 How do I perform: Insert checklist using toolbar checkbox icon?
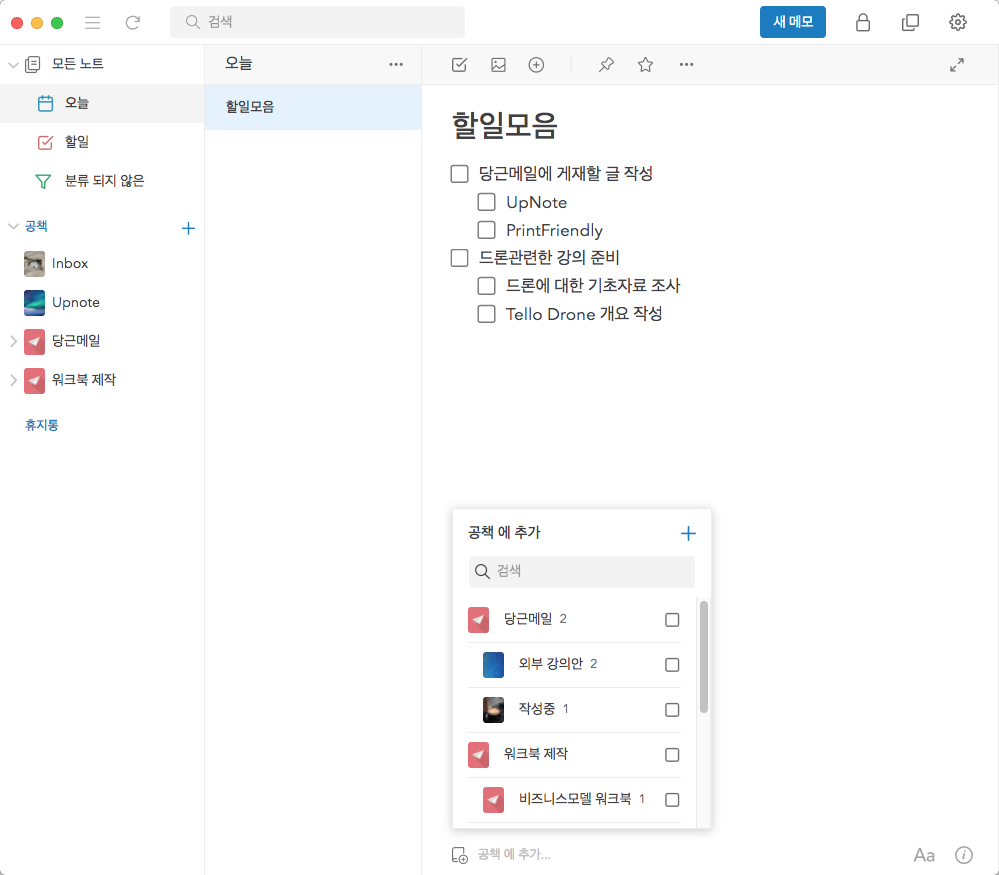(459, 64)
